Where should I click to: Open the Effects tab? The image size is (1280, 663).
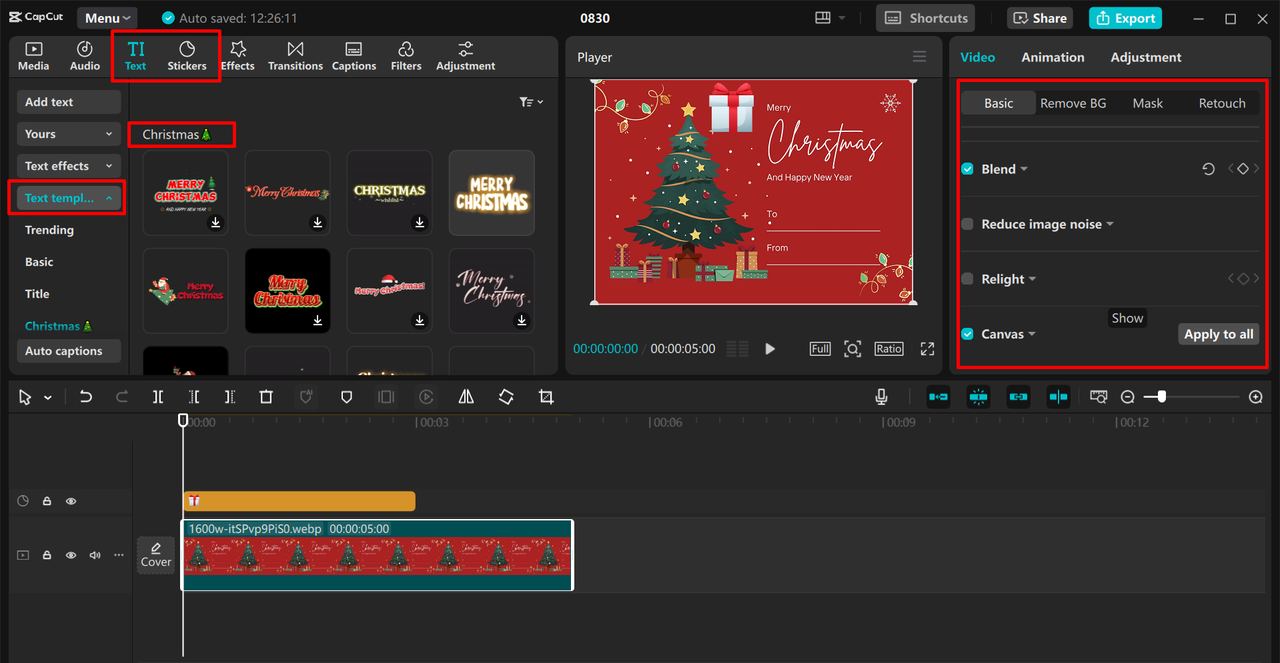(238, 57)
